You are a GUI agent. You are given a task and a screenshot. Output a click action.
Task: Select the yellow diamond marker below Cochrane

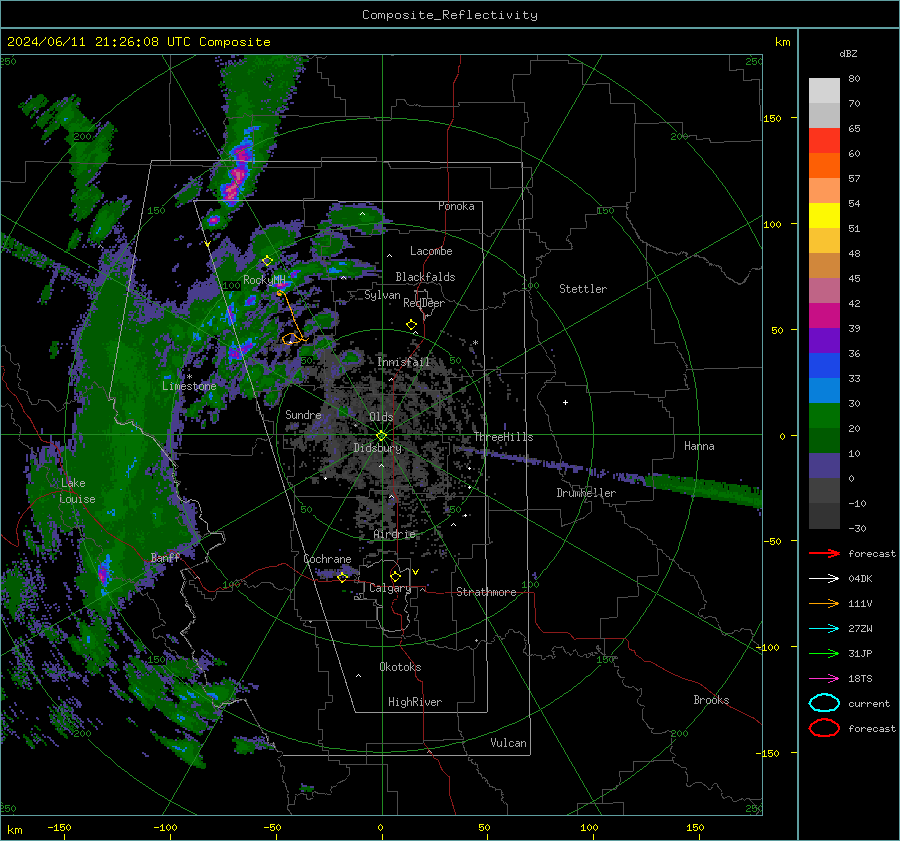click(x=343, y=578)
